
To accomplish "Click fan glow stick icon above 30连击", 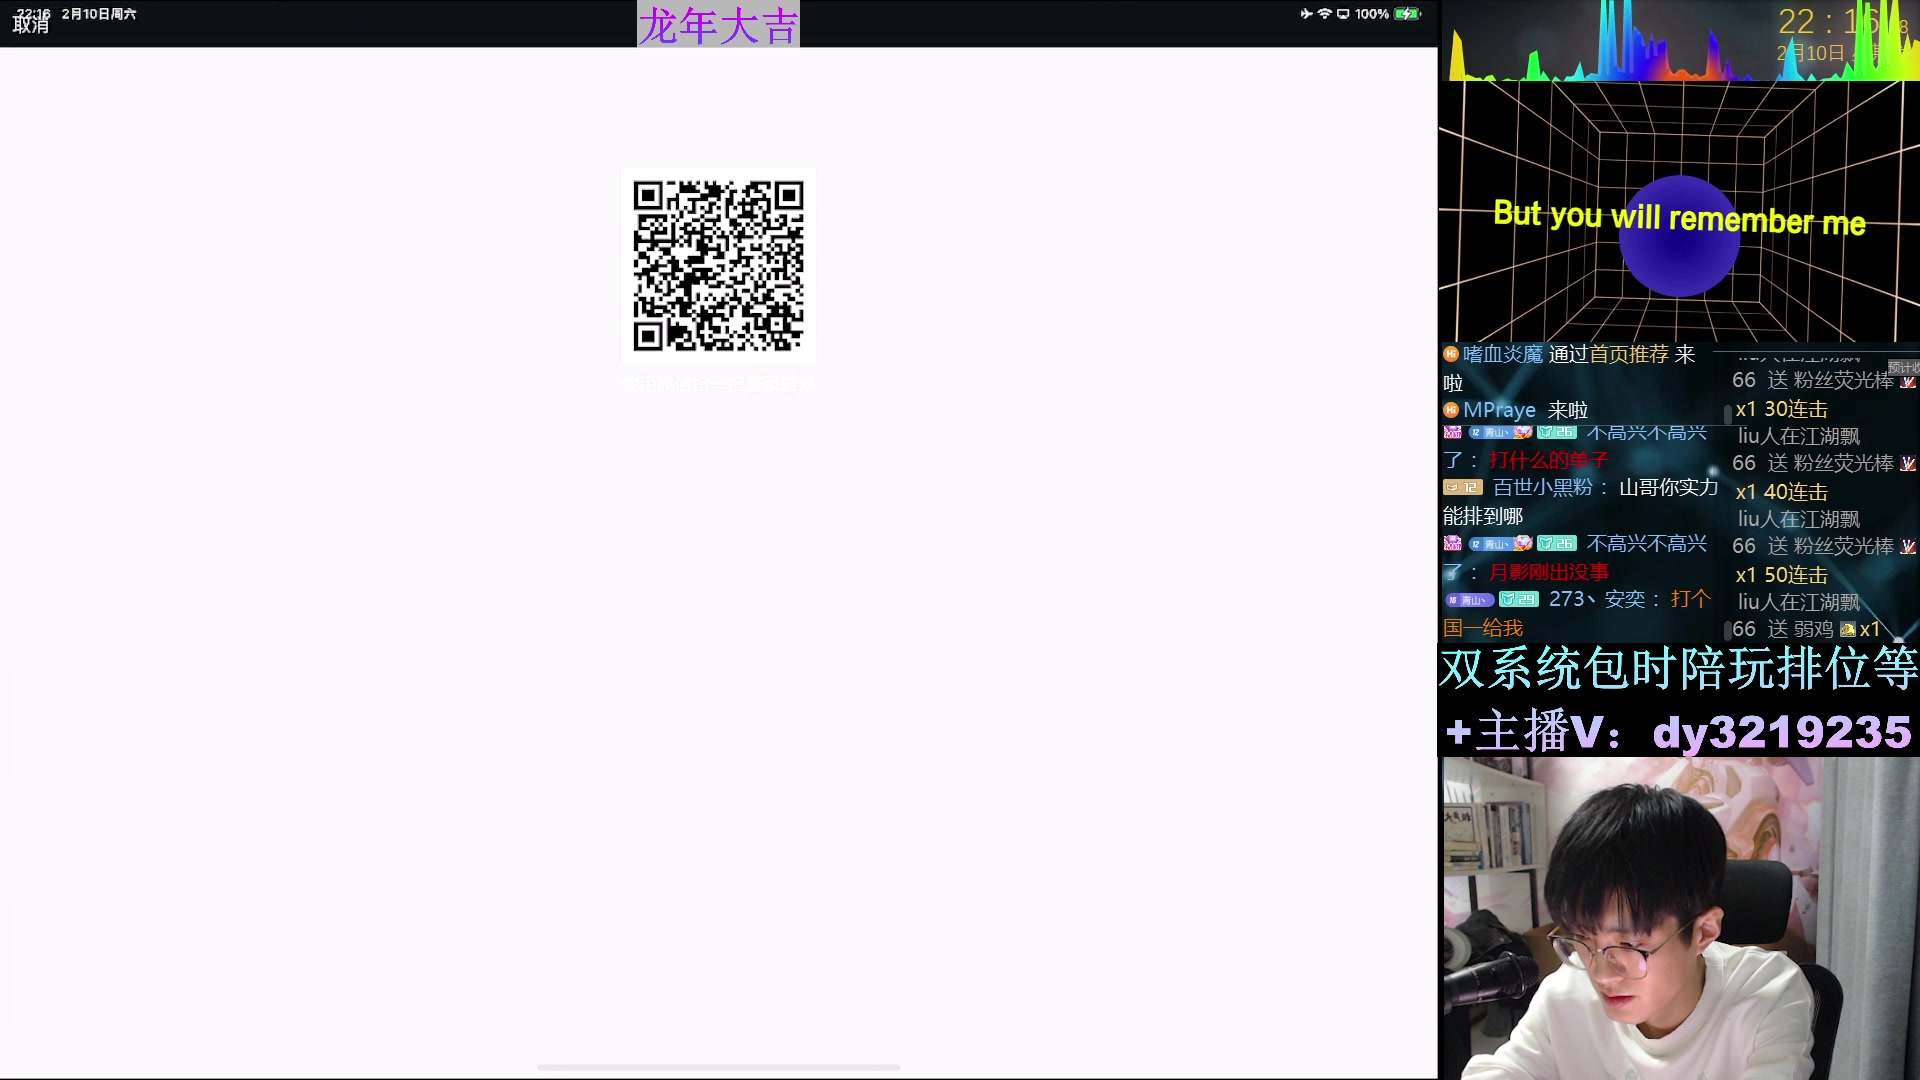I will (x=1908, y=381).
